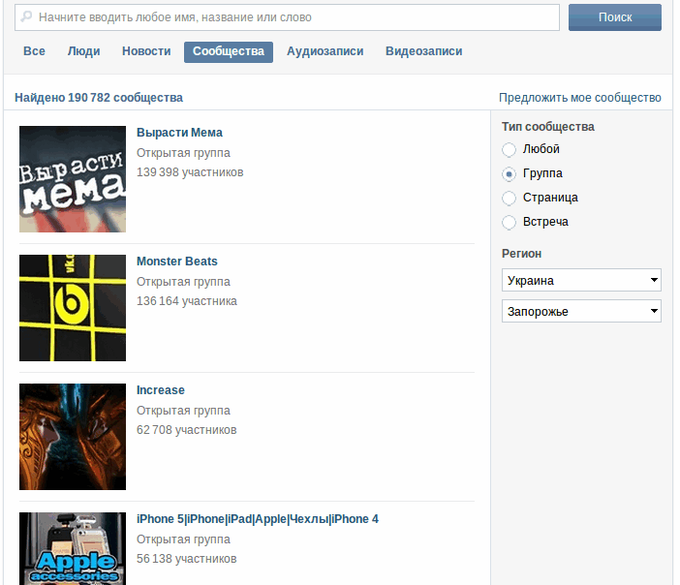Open the iPhone 5|iPhone|iPad|Apple group link
Screen dimensions: 680x585
[x=258, y=519]
